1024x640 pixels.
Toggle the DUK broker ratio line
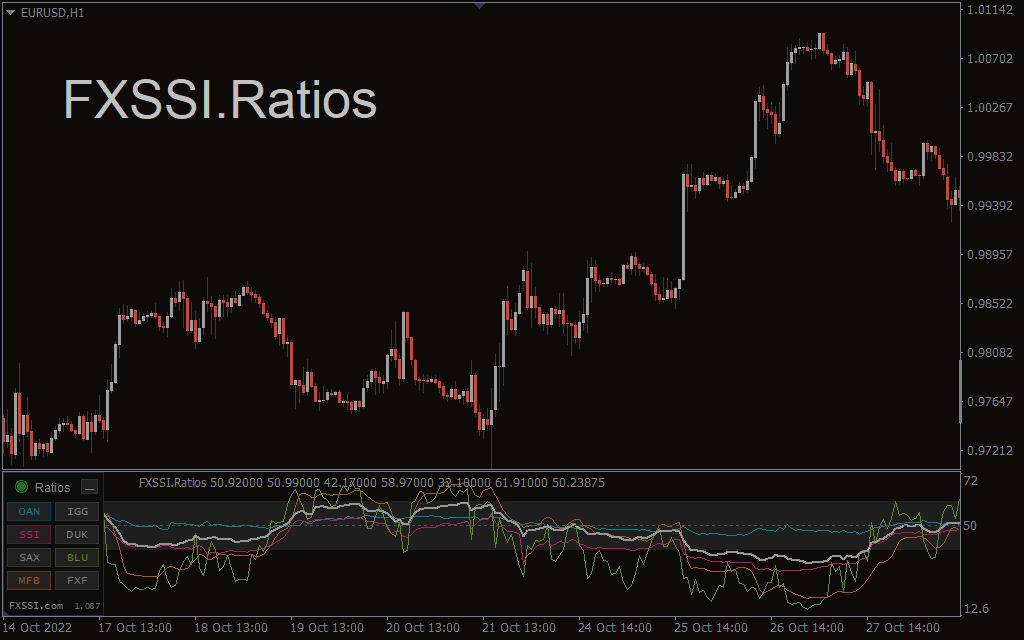point(77,534)
